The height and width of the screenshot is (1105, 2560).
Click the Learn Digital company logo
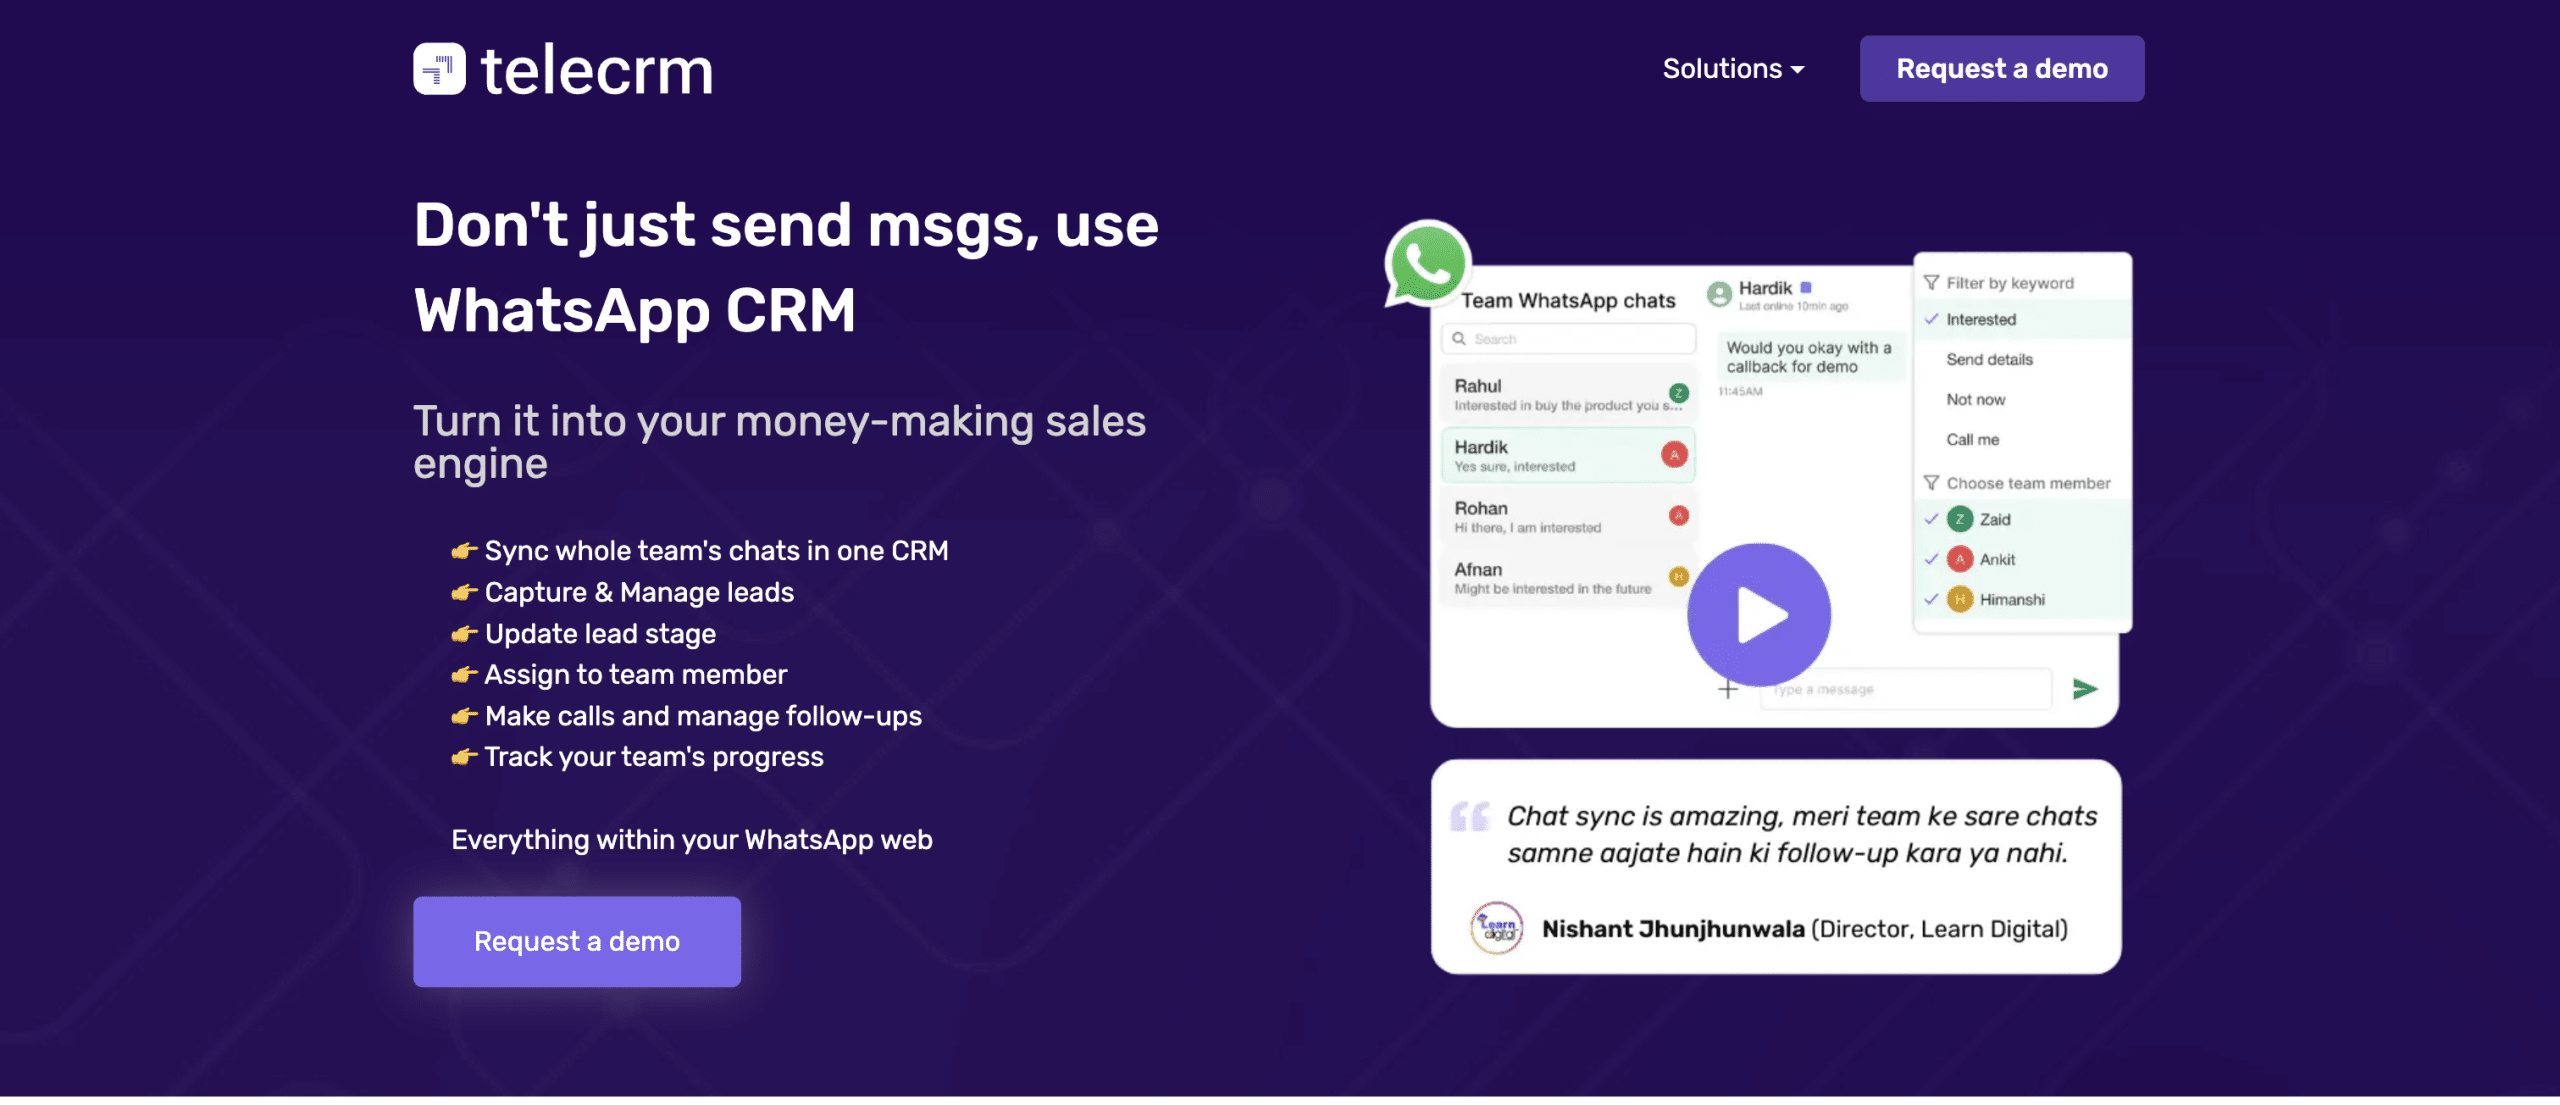[x=1496, y=928]
